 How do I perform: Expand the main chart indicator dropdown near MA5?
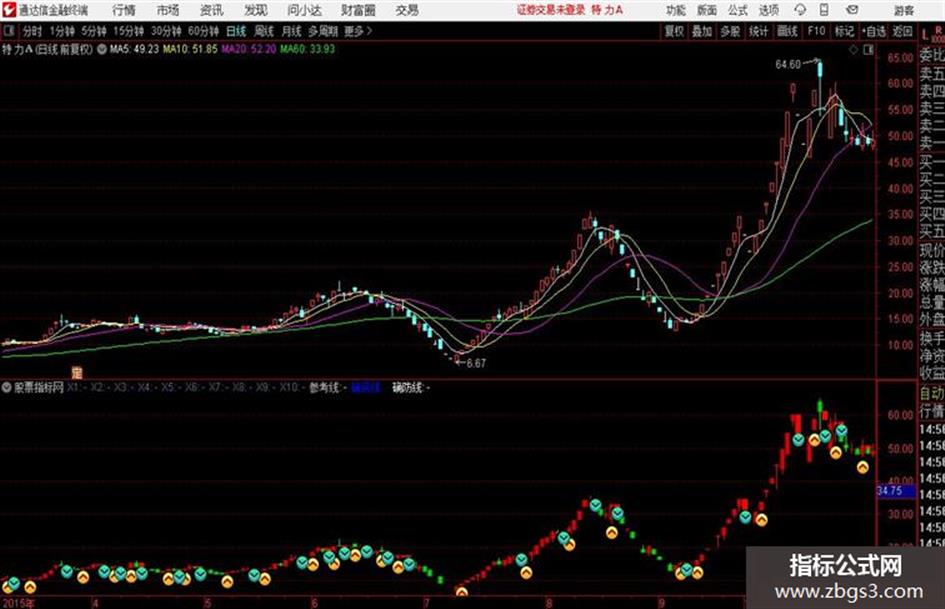[102, 49]
